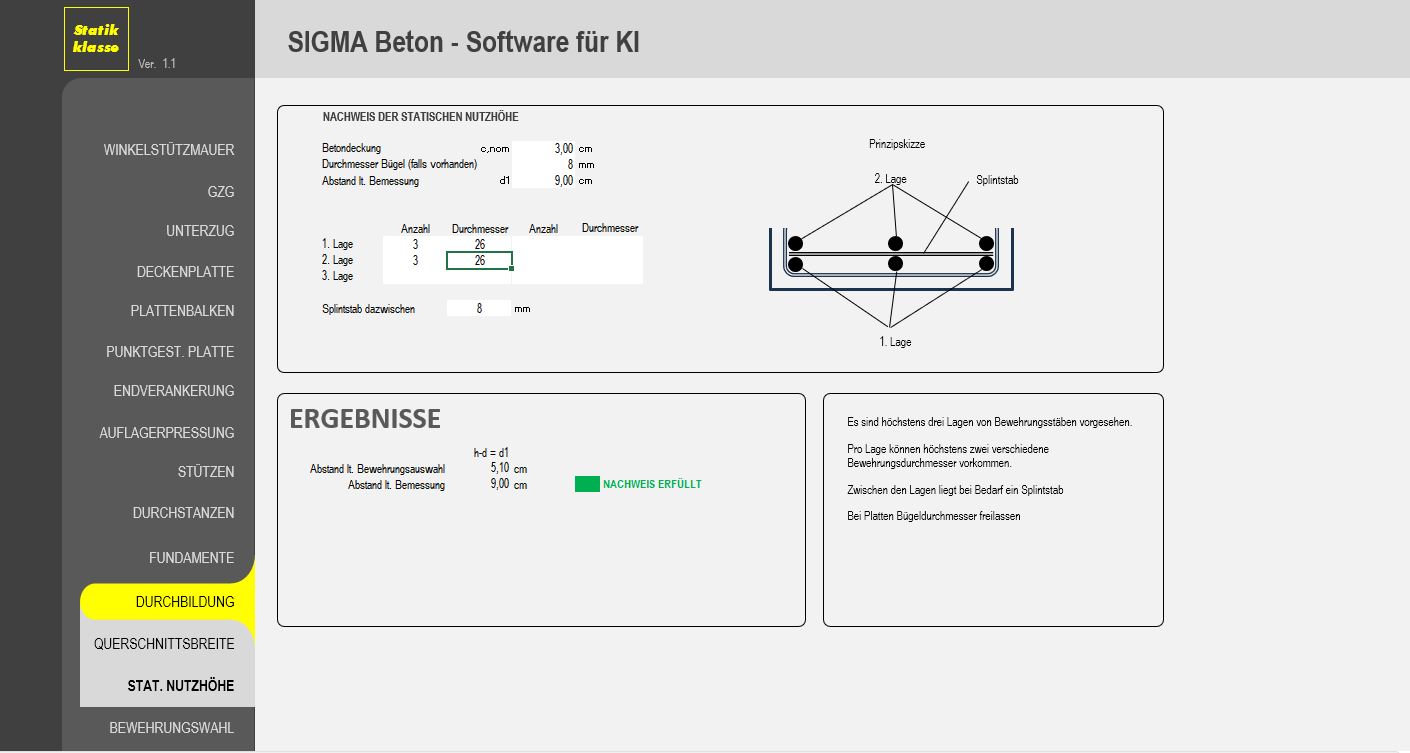Open the DECKENPLATTE page
This screenshot has height=753, width=1410.
click(185, 272)
